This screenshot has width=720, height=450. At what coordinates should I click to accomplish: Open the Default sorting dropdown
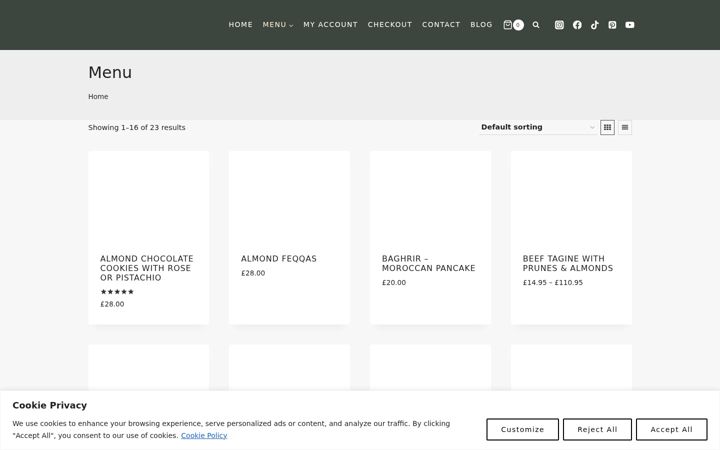pyautogui.click(x=538, y=127)
